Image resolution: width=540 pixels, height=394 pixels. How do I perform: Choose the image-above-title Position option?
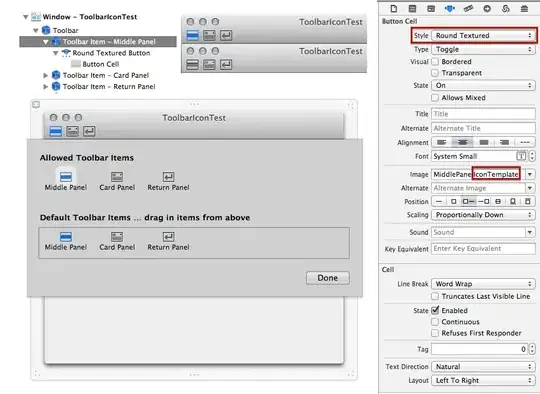click(x=528, y=201)
